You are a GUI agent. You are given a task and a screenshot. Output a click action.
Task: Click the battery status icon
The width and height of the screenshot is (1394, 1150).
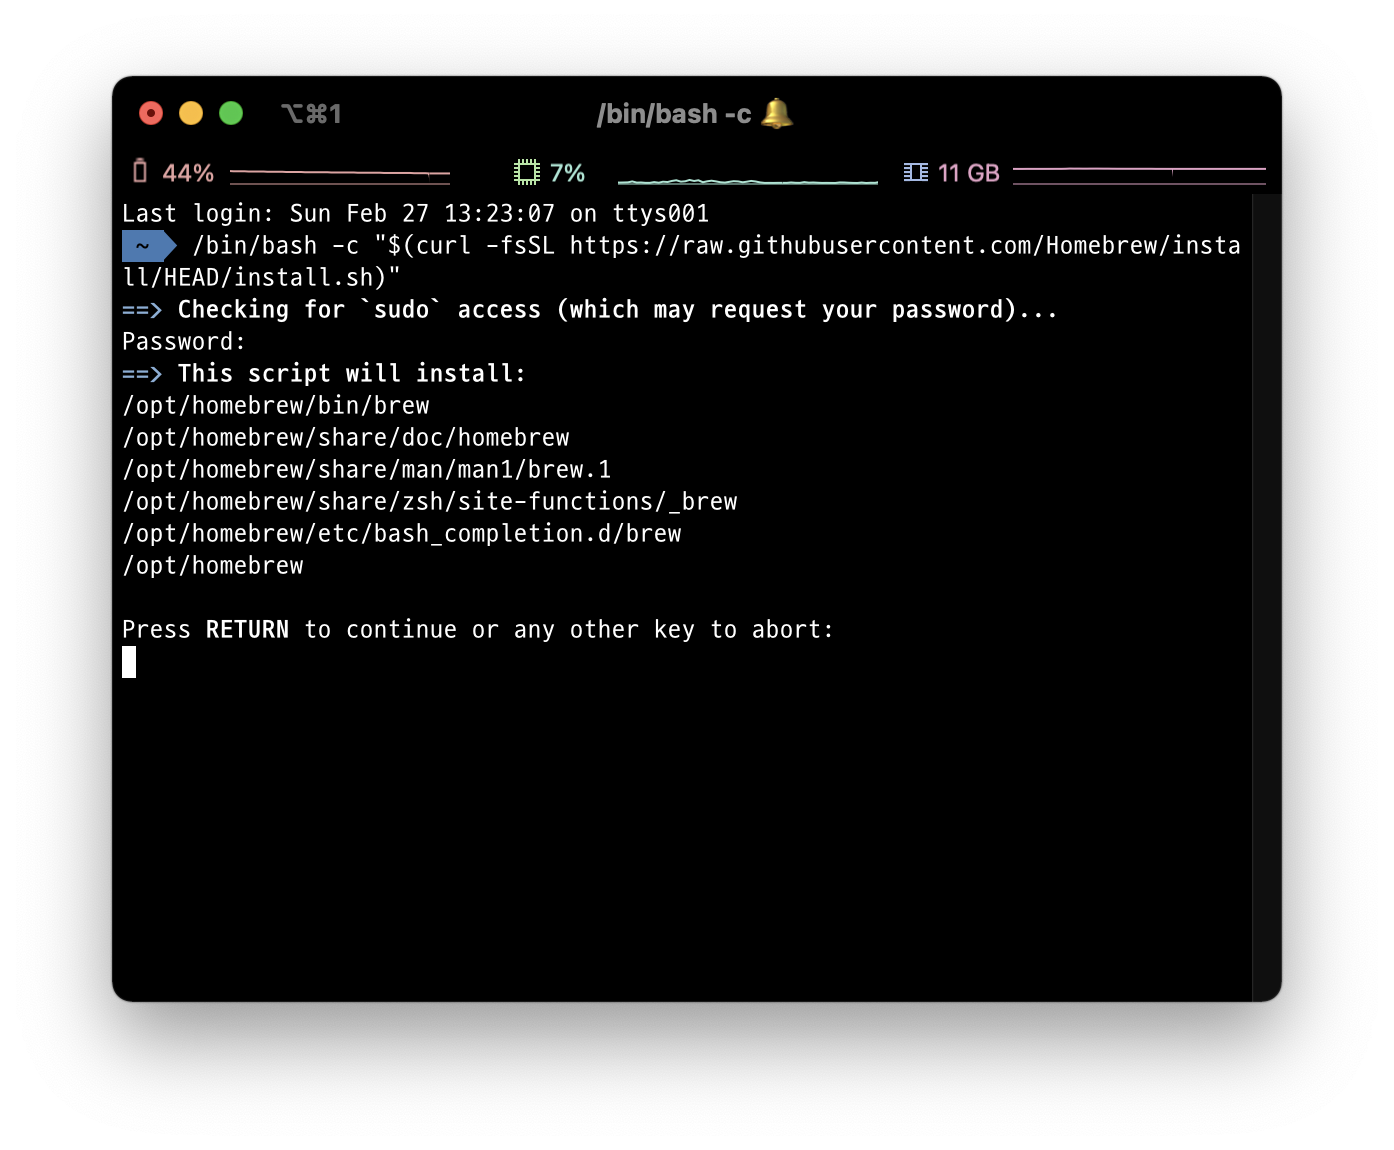click(140, 172)
